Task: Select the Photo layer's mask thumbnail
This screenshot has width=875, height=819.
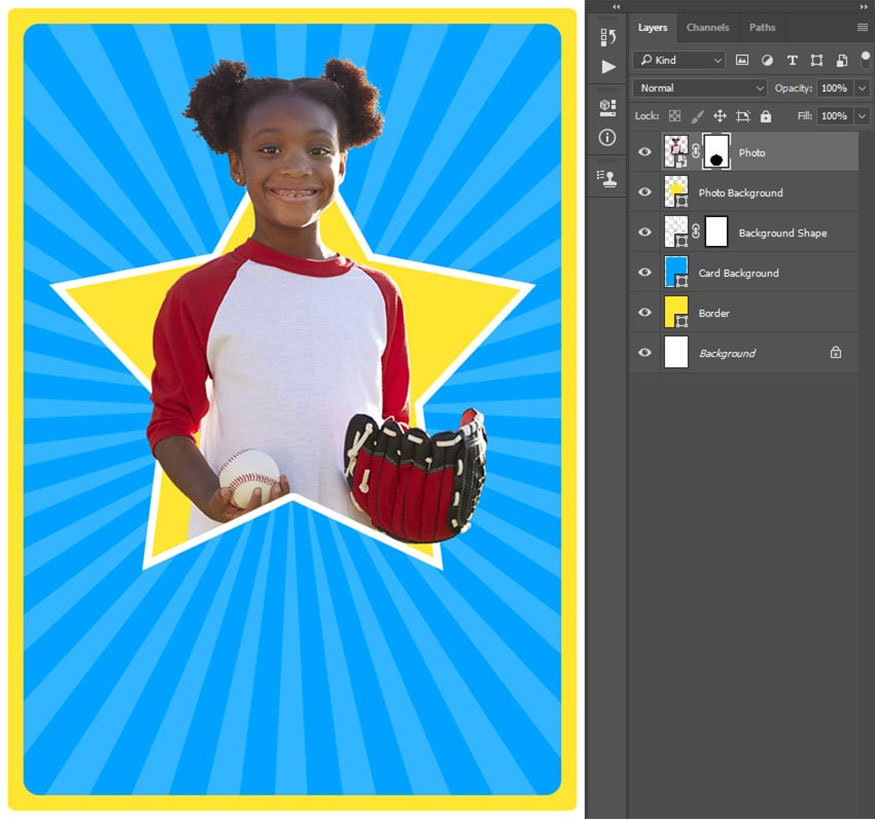Action: click(716, 152)
